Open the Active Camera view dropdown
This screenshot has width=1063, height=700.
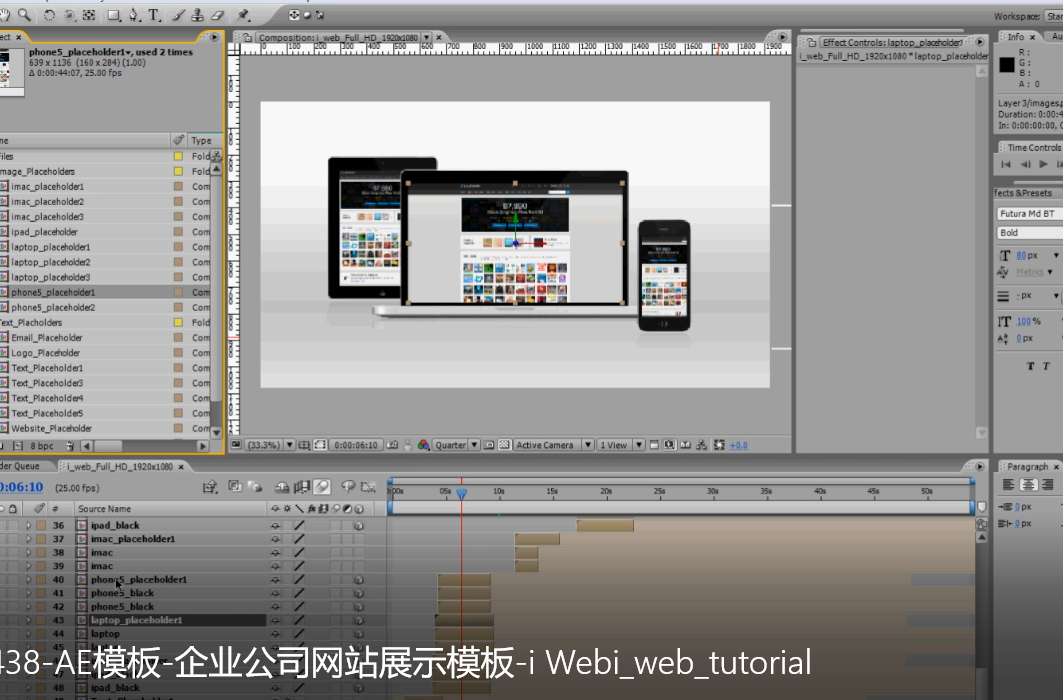553,445
